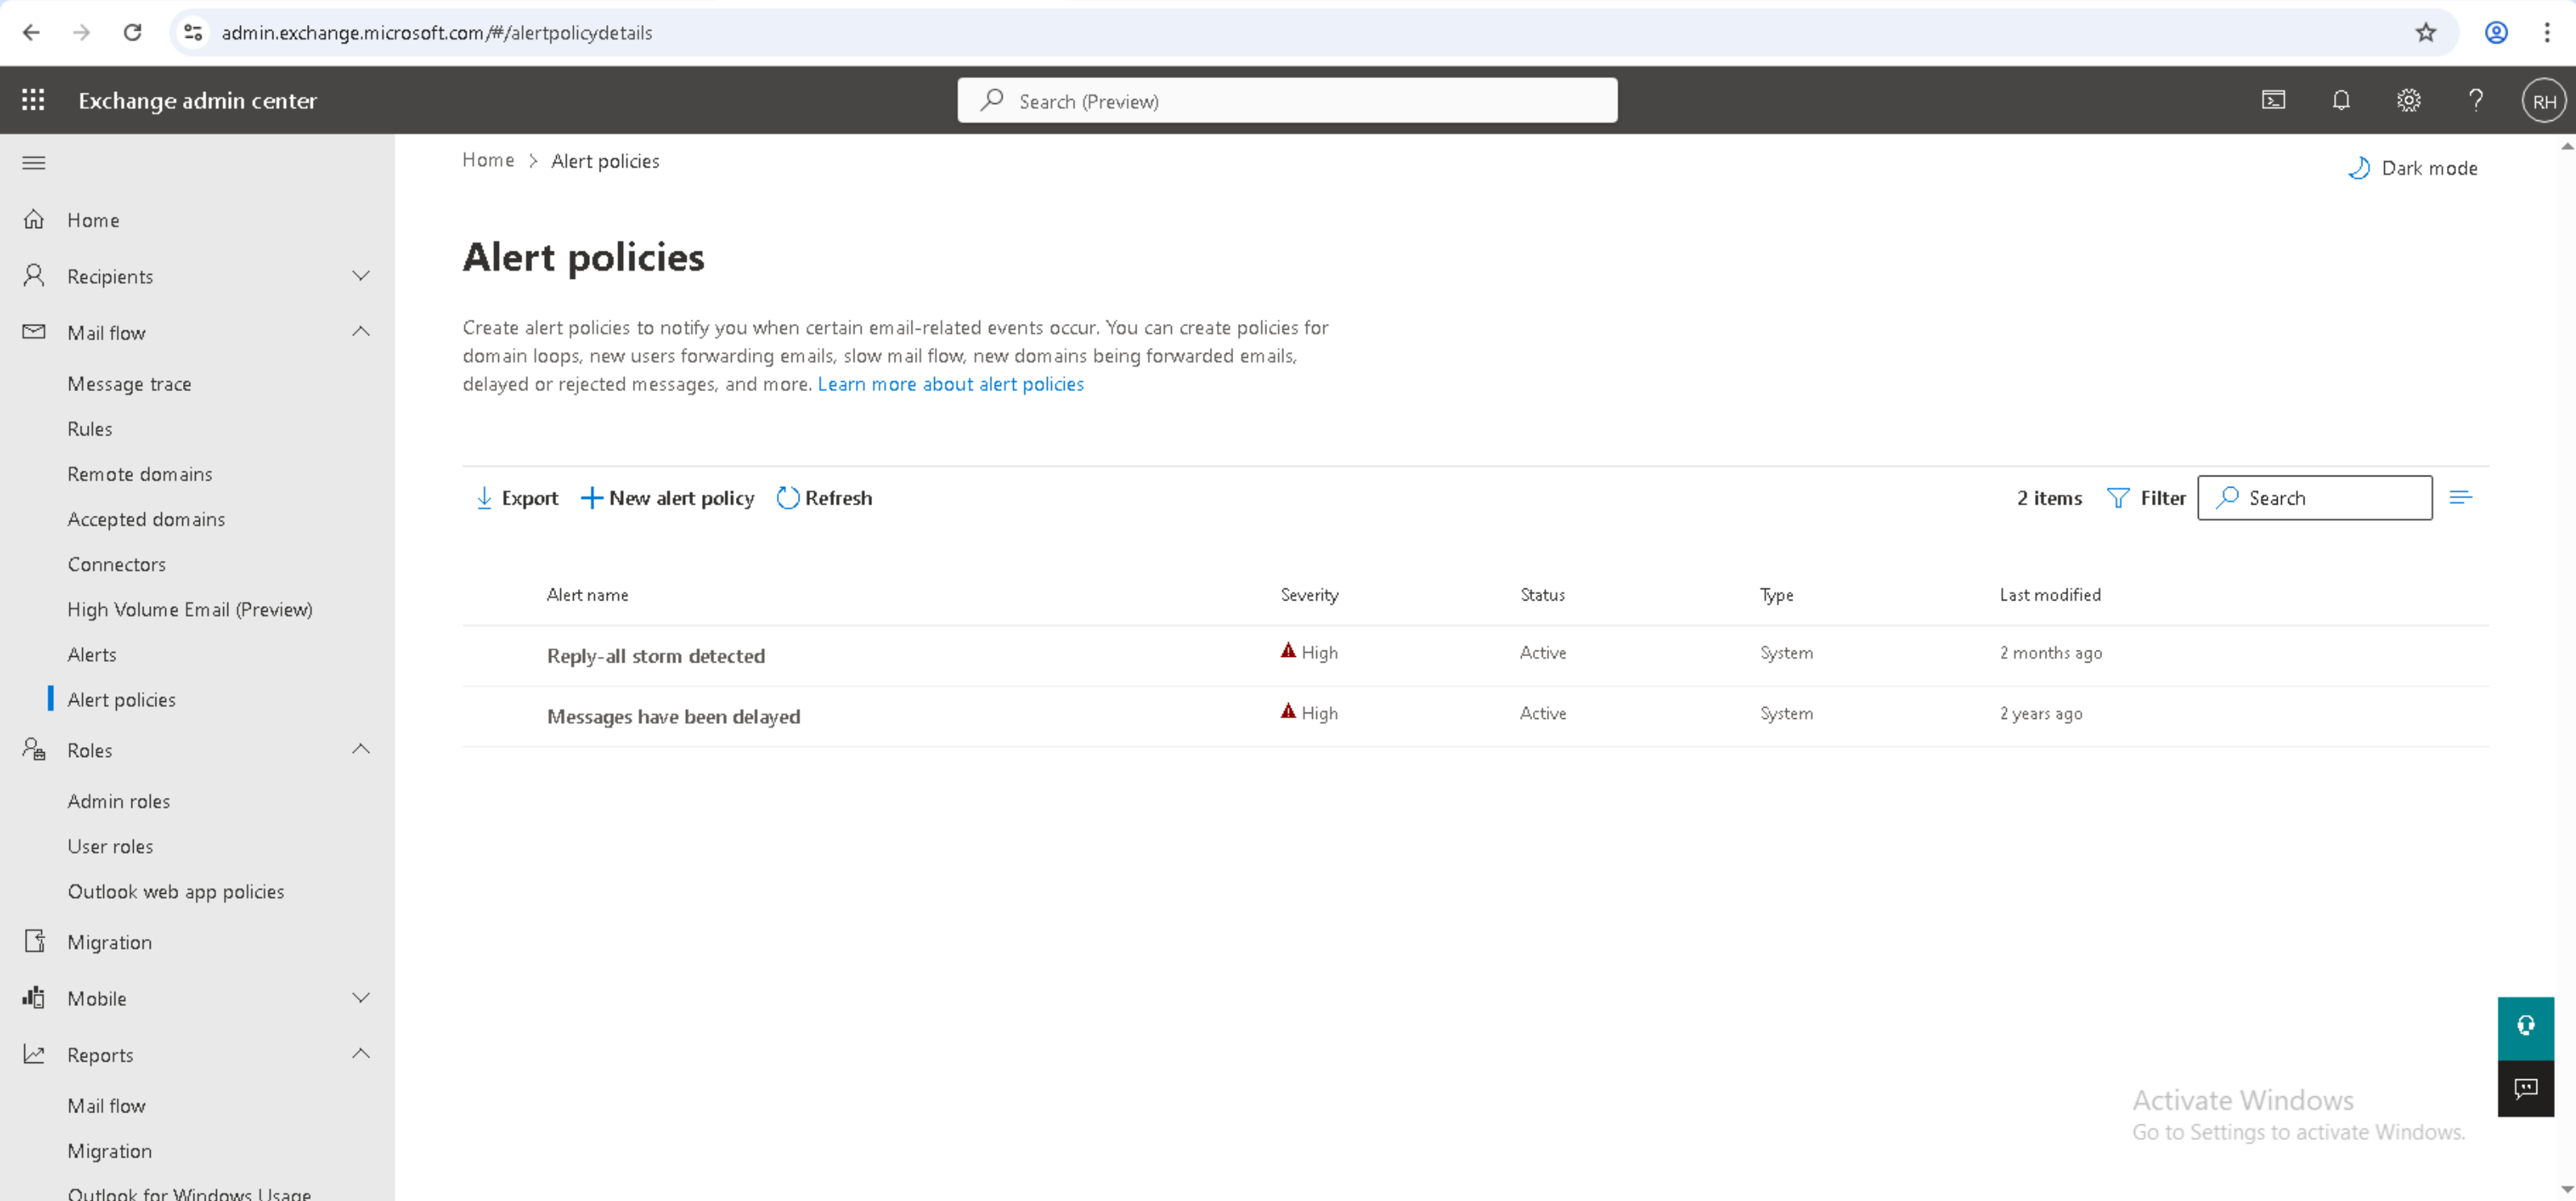
Task: Collapse the Mail flow section
Action: [361, 332]
